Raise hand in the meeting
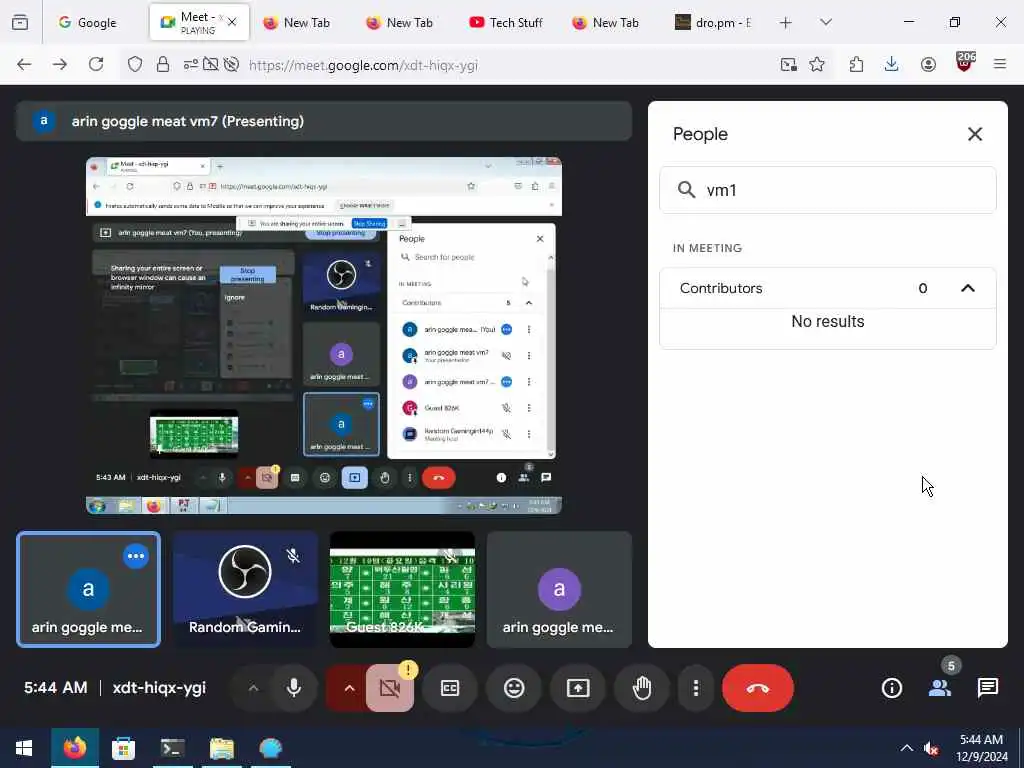The height and width of the screenshot is (768, 1024). (642, 688)
